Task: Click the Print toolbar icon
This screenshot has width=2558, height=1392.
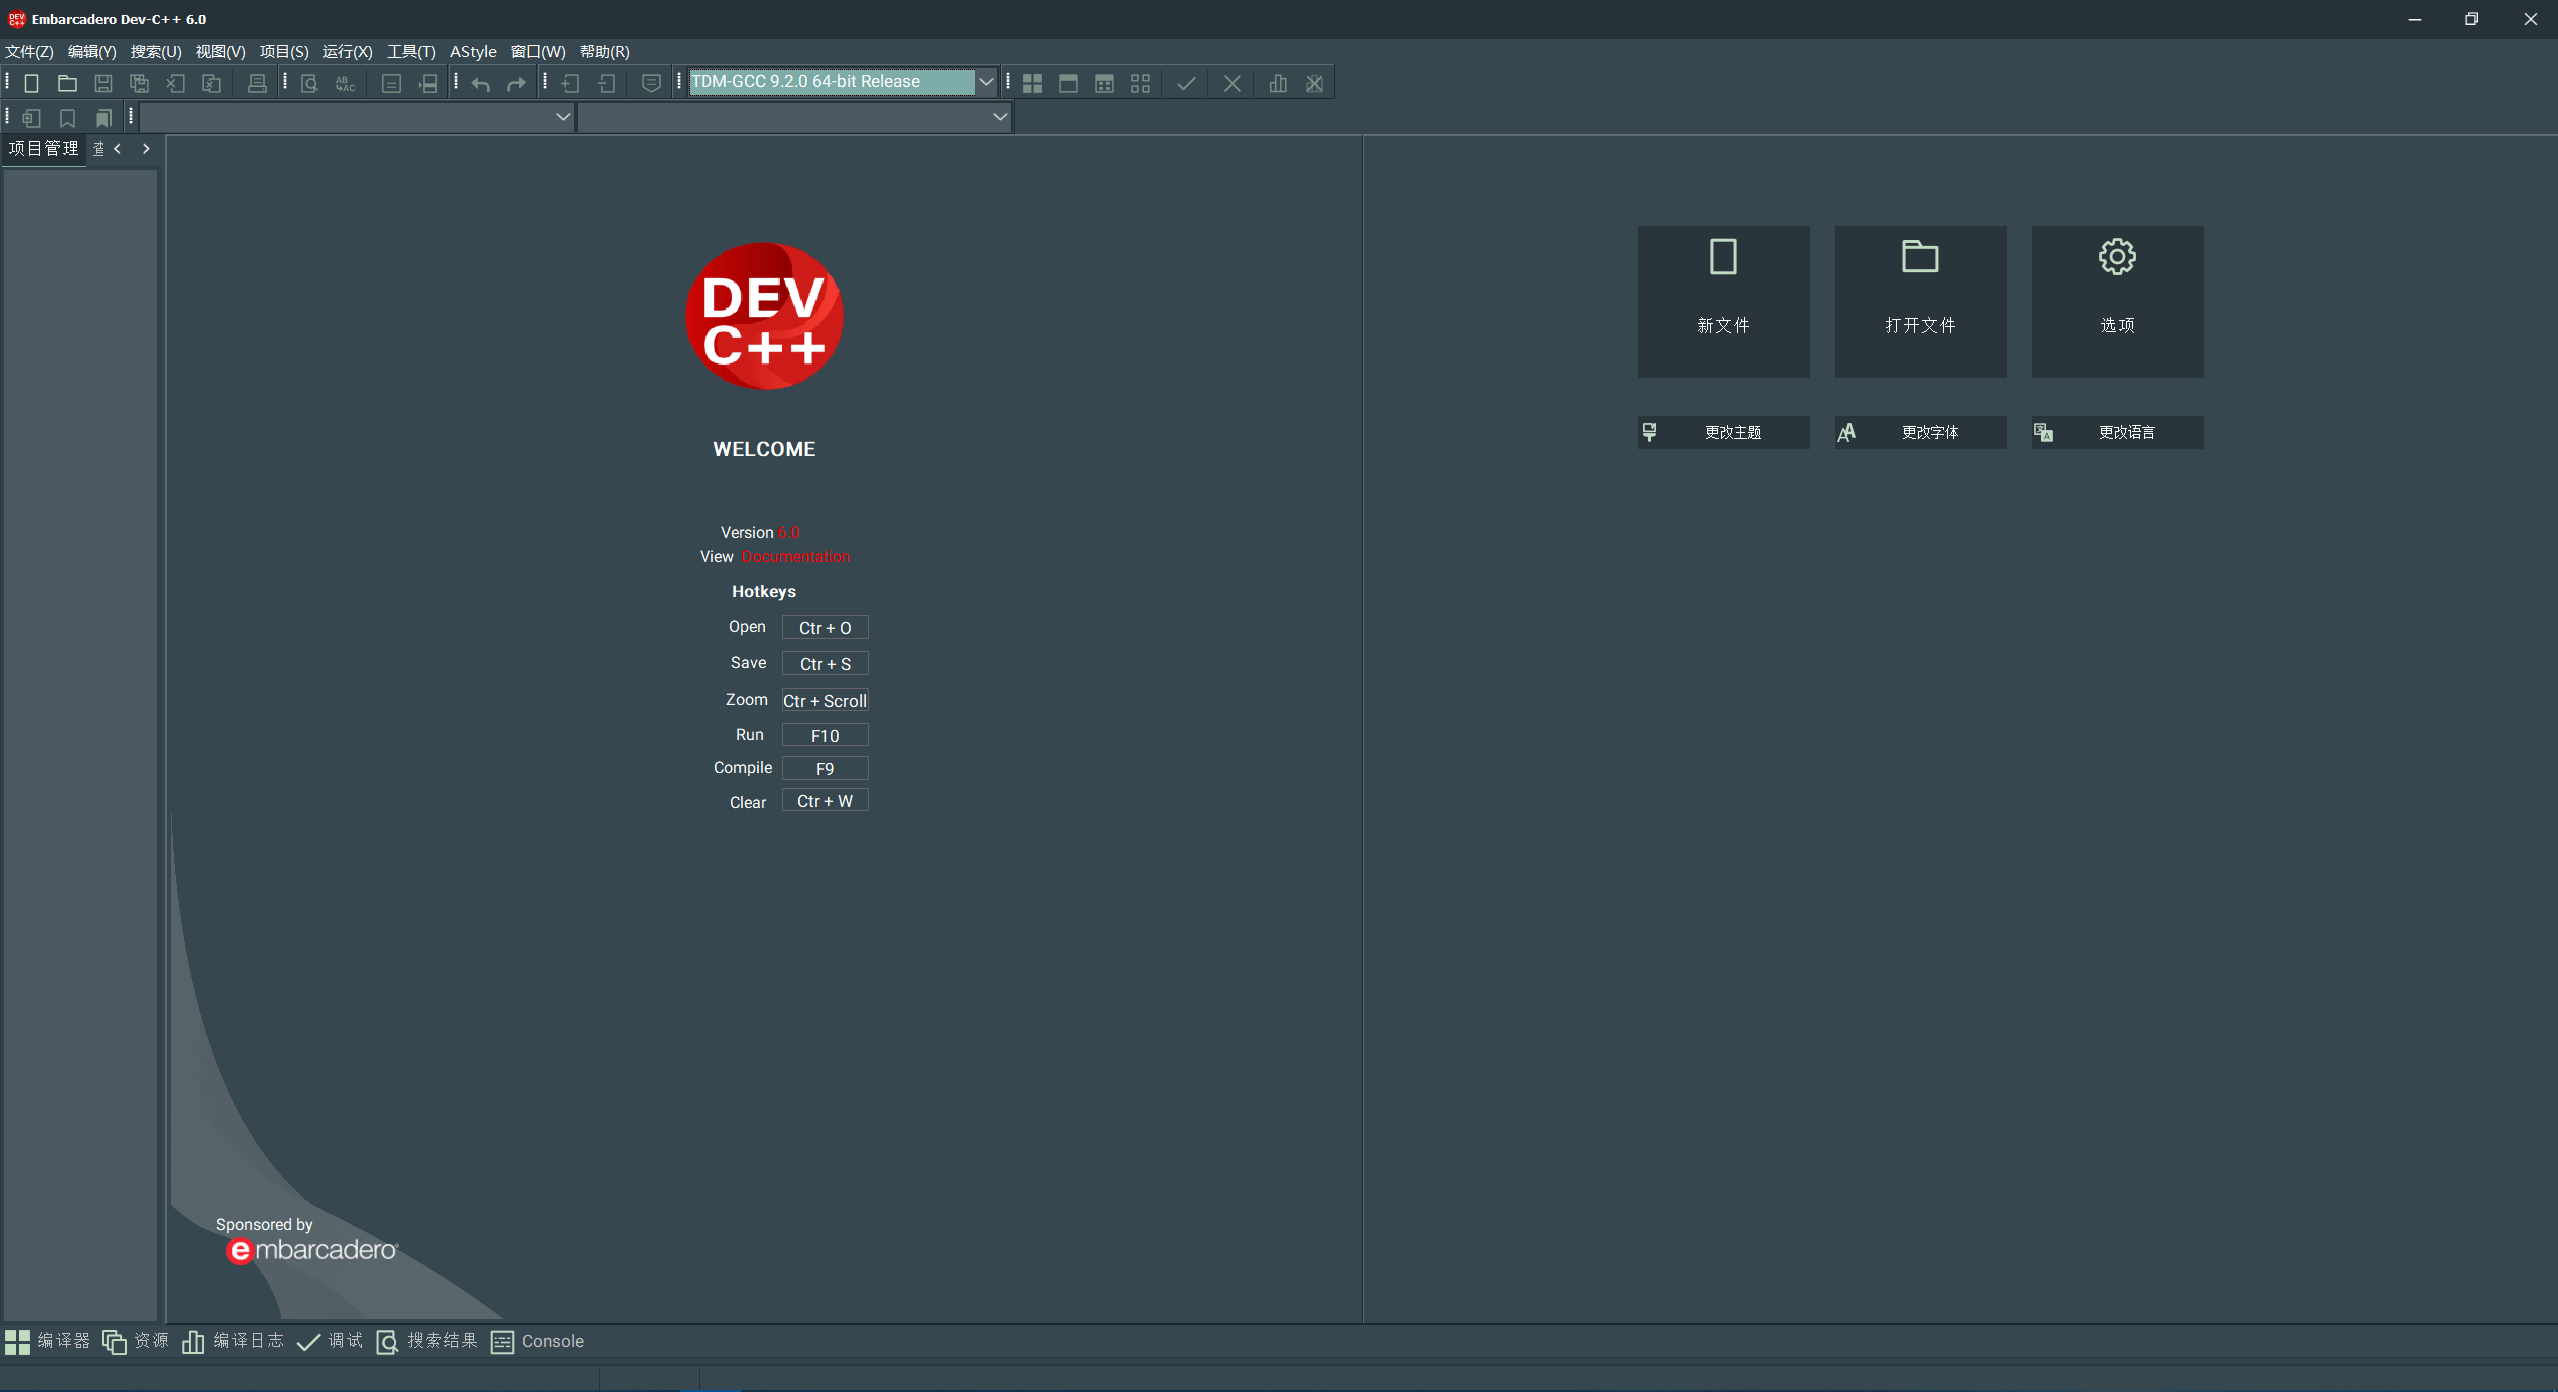Action: pos(257,83)
